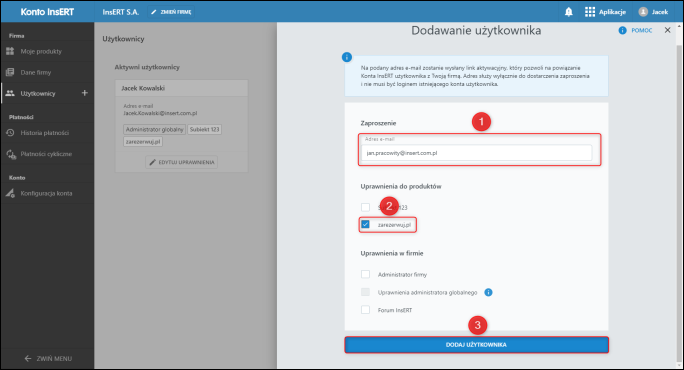Open the notifications bell icon
Screen dimensions: 684x370
click(568, 12)
